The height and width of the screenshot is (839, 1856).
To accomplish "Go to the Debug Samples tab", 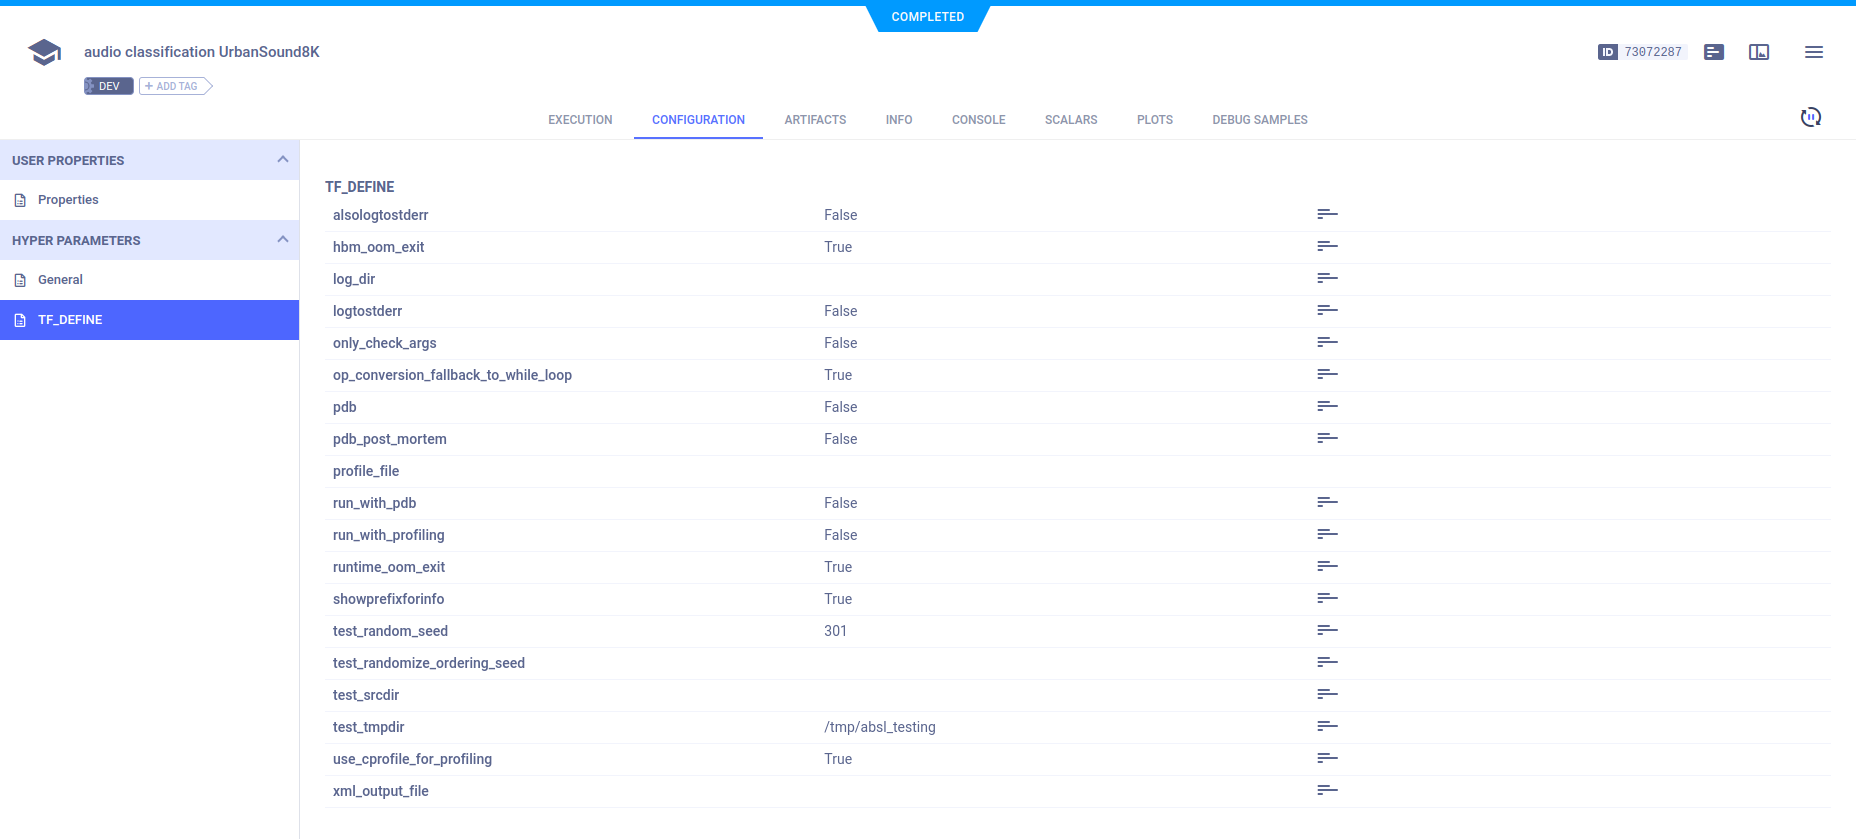I will pyautogui.click(x=1259, y=120).
